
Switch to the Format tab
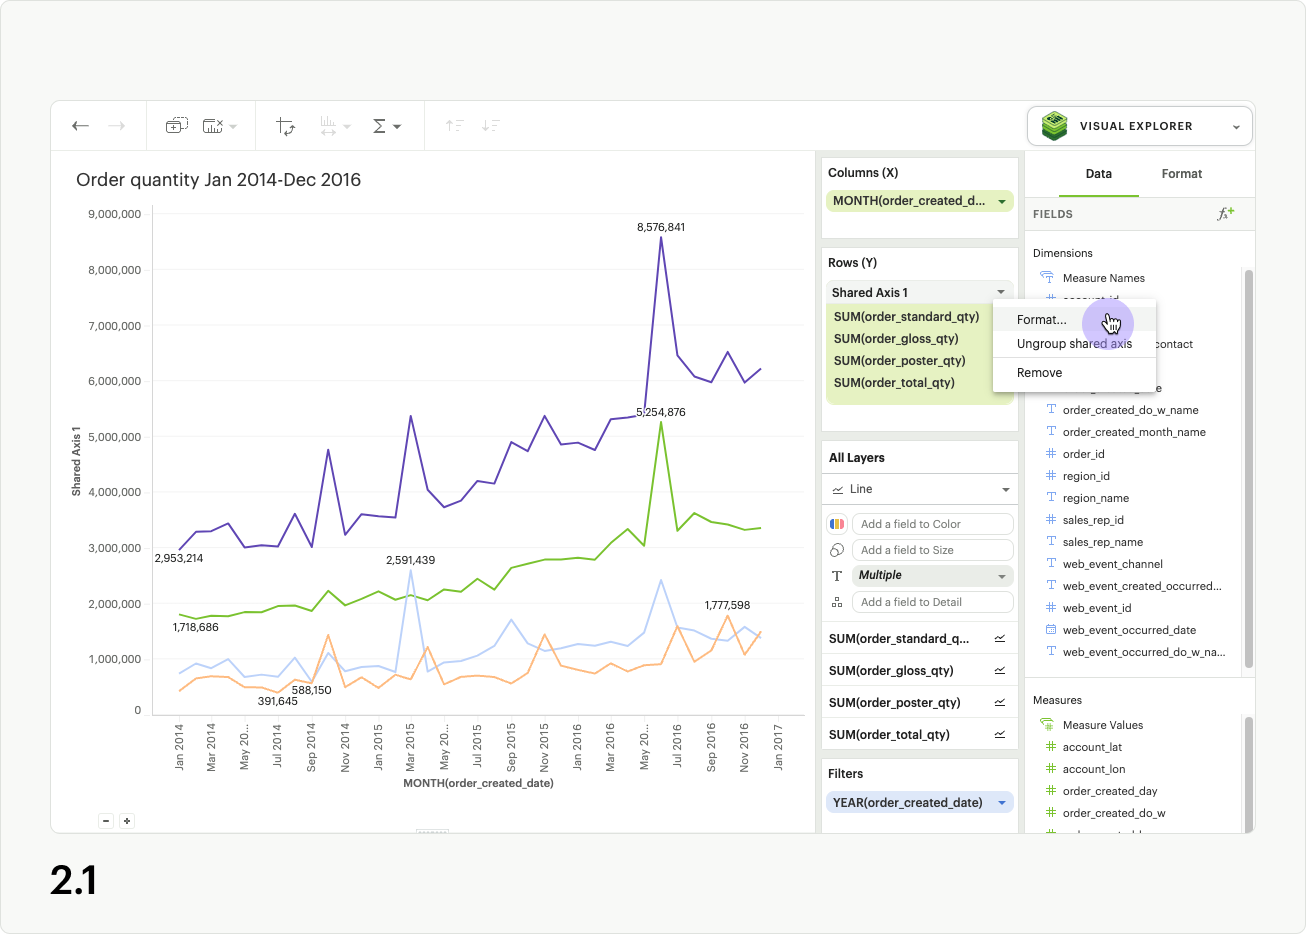tap(1181, 174)
